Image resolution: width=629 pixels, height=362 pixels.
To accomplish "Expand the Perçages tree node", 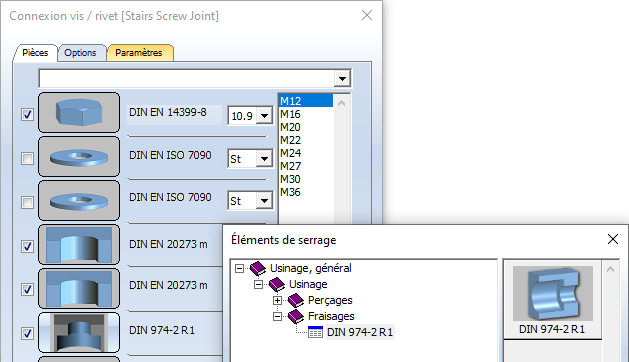I will click(277, 300).
